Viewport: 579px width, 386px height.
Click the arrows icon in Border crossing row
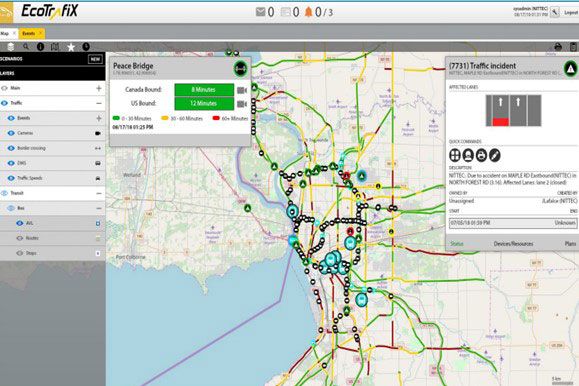98,148
